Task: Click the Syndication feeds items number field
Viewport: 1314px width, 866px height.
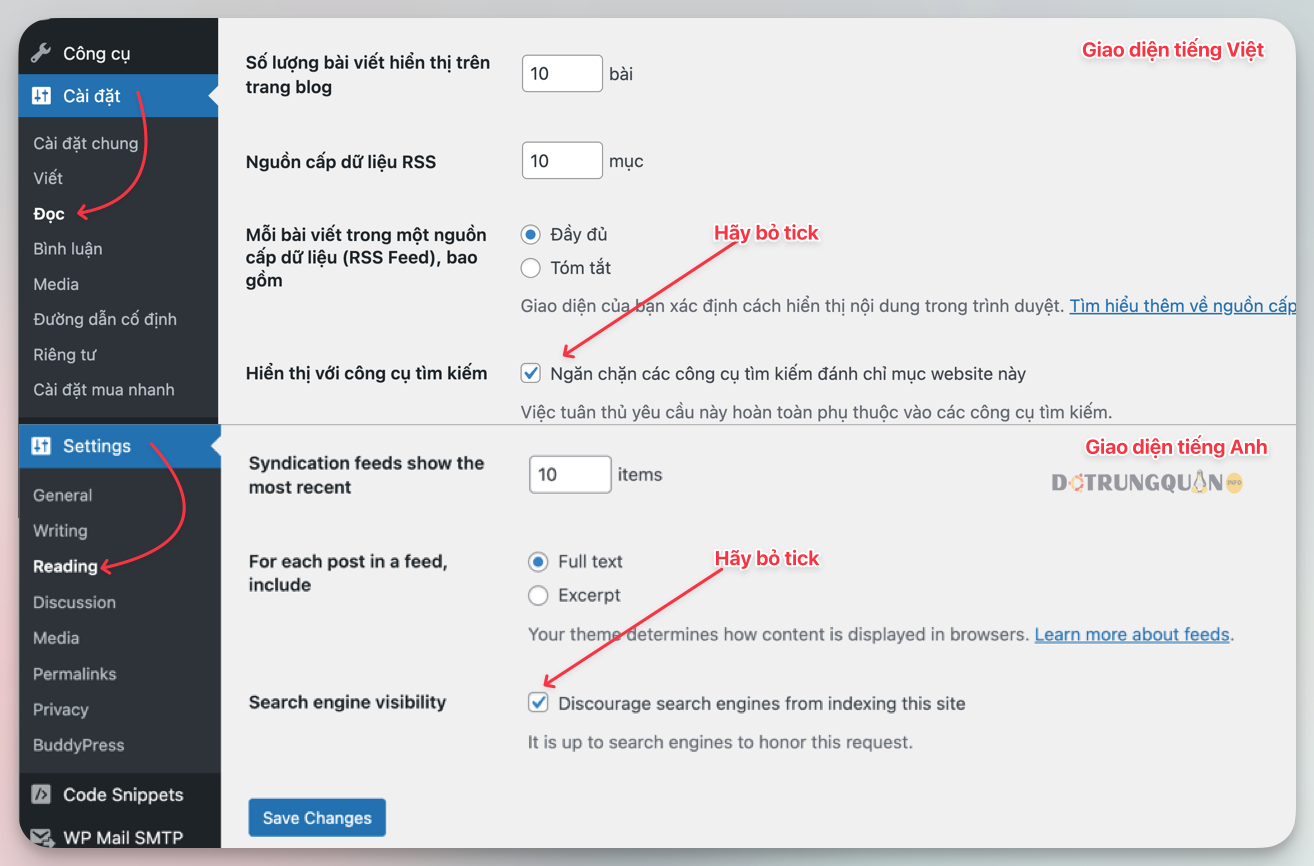Action: click(x=570, y=475)
